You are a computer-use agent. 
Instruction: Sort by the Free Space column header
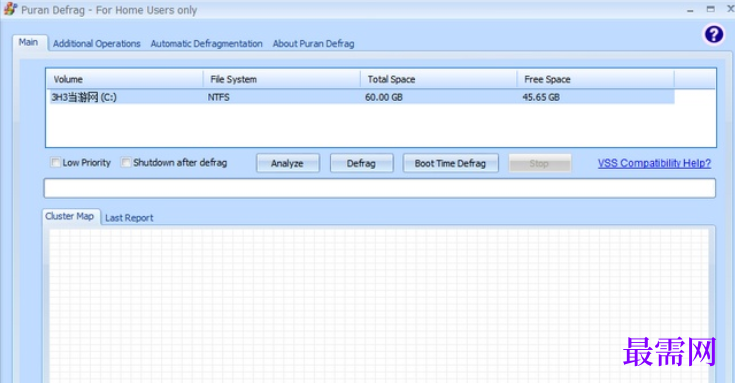pos(595,79)
